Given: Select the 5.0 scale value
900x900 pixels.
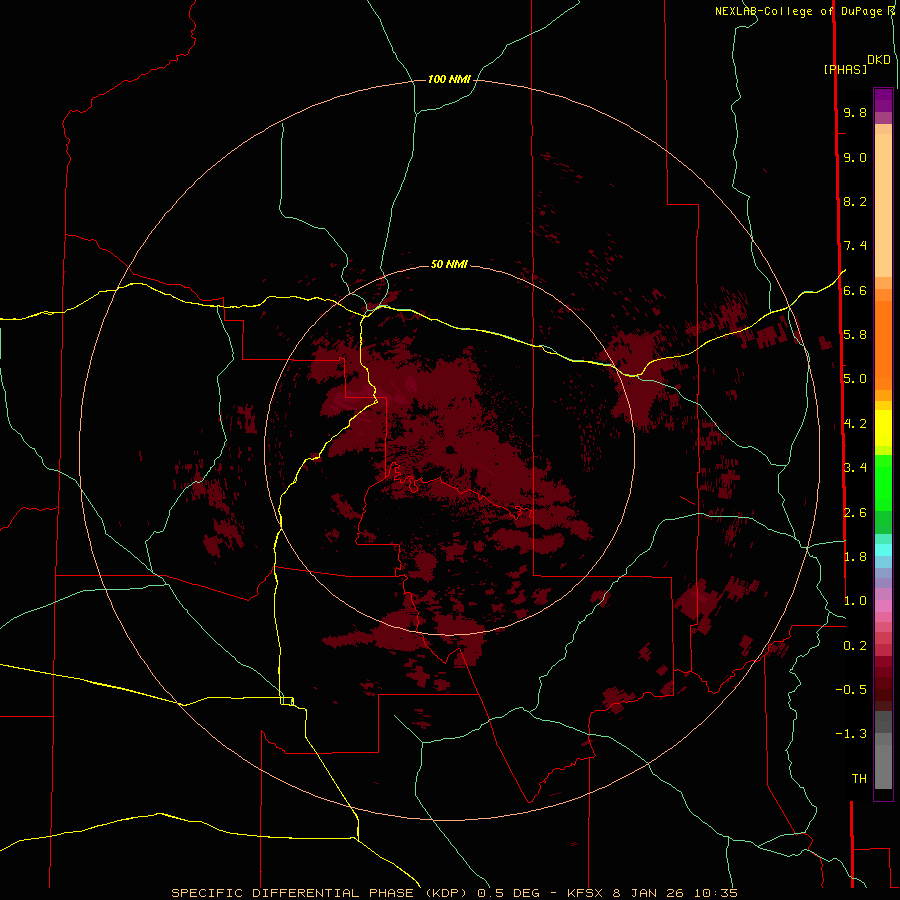Looking at the screenshot, I should pos(855,379).
